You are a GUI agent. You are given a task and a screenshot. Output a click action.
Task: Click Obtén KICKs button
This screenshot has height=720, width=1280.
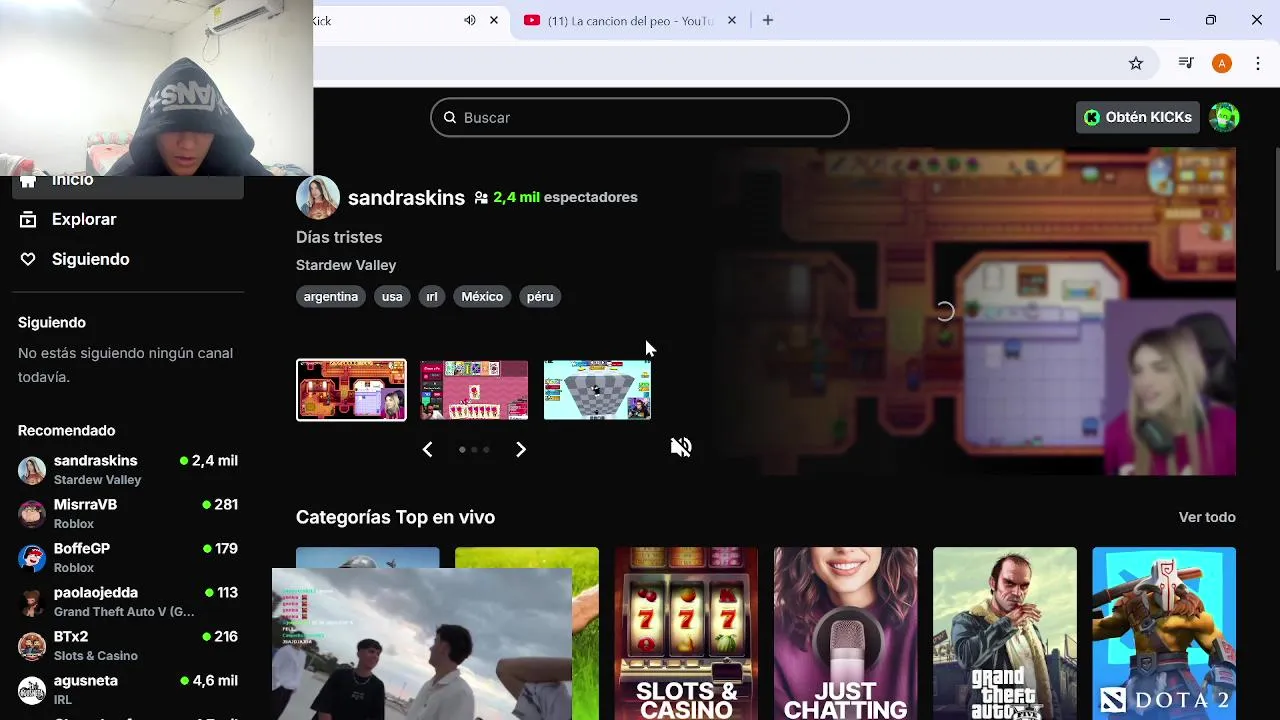click(x=1138, y=117)
